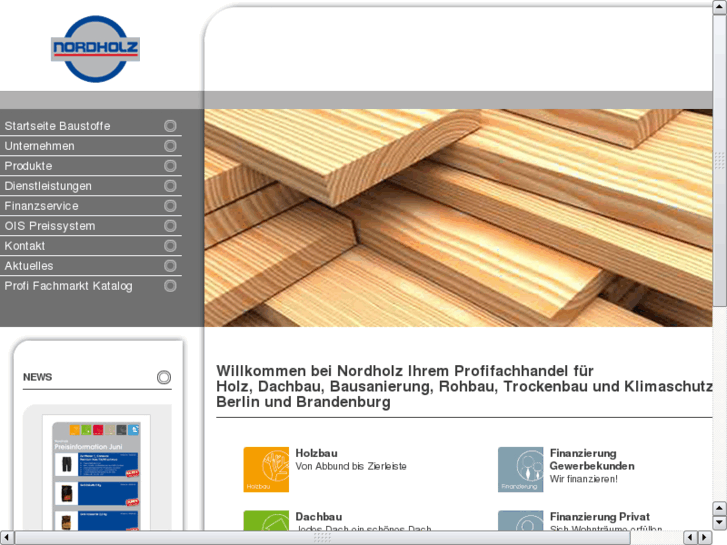Image resolution: width=727 pixels, height=545 pixels.
Task: Open Finanzierung Privat heading
Action: pos(599,517)
